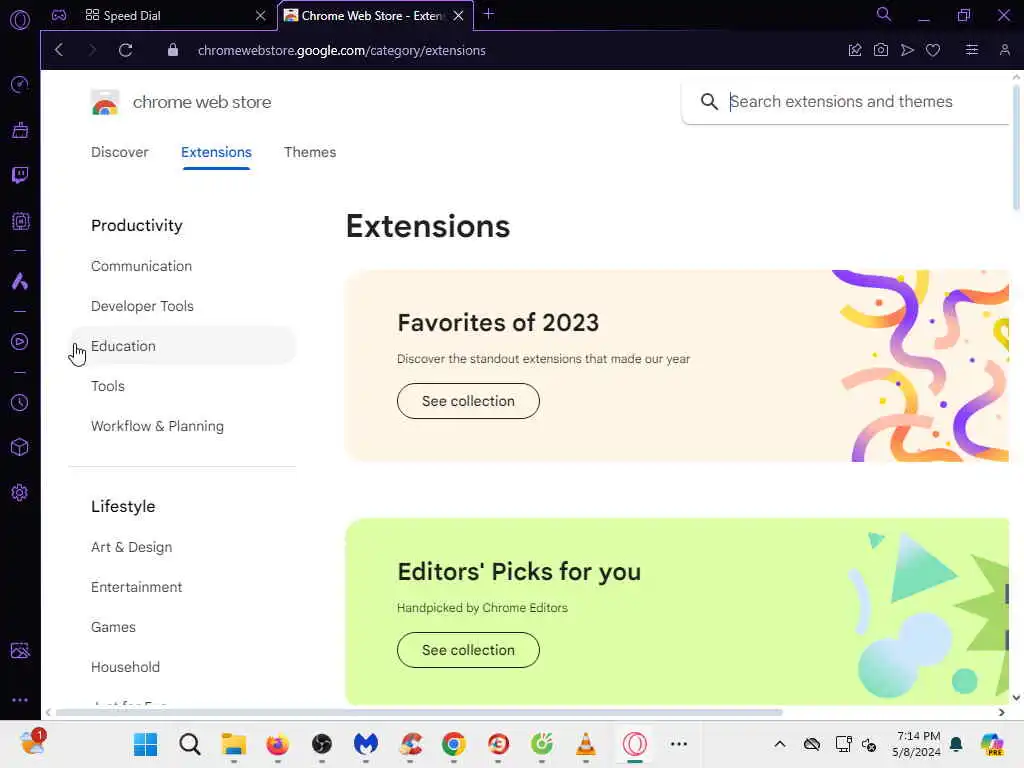
Task: Close the Speed Dial tab
Action: pos(260,16)
